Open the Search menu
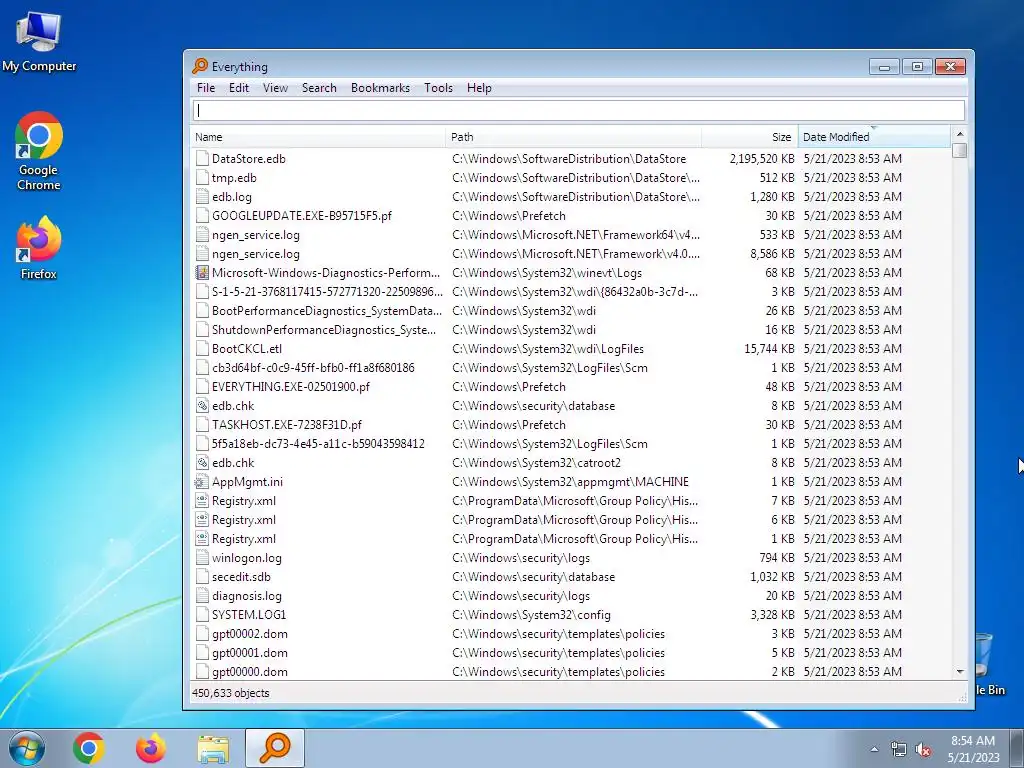Viewport: 1024px width, 768px height. click(319, 88)
